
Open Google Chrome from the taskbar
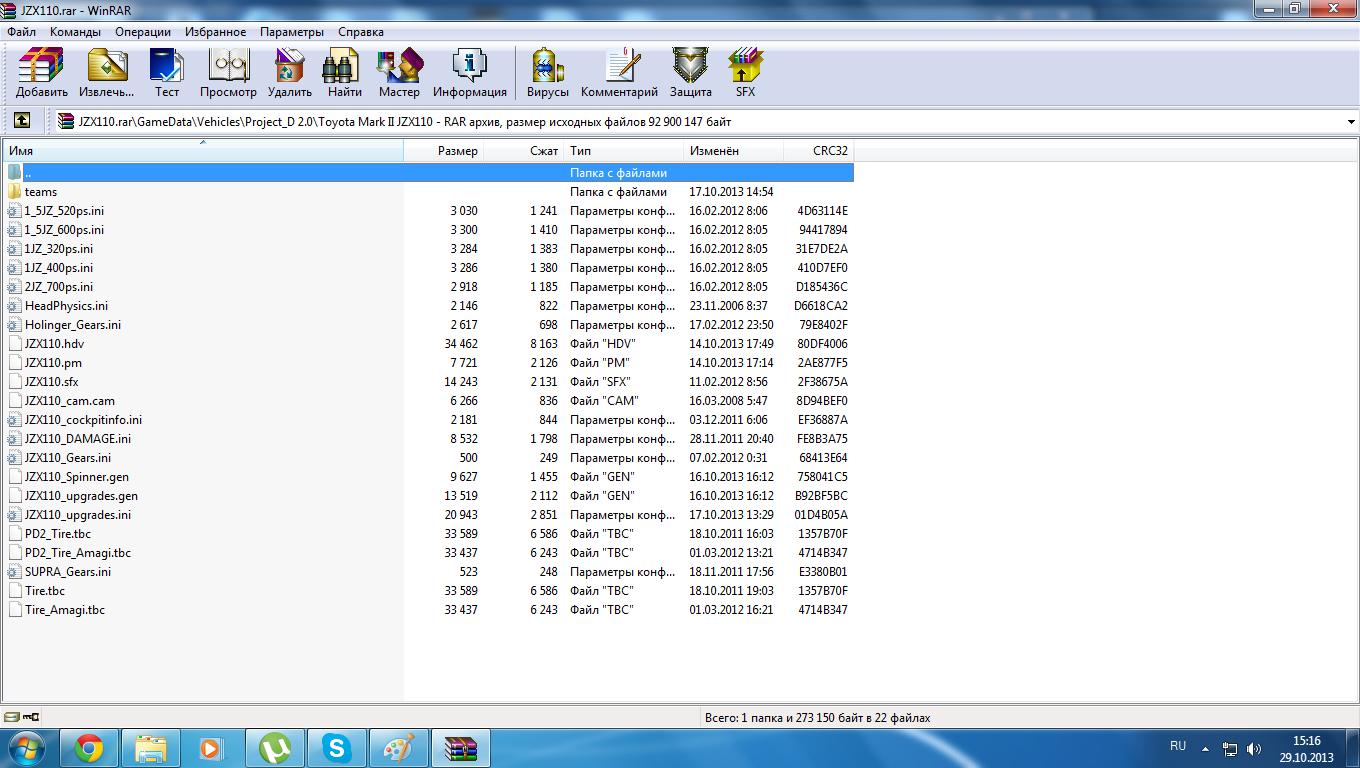pos(89,748)
